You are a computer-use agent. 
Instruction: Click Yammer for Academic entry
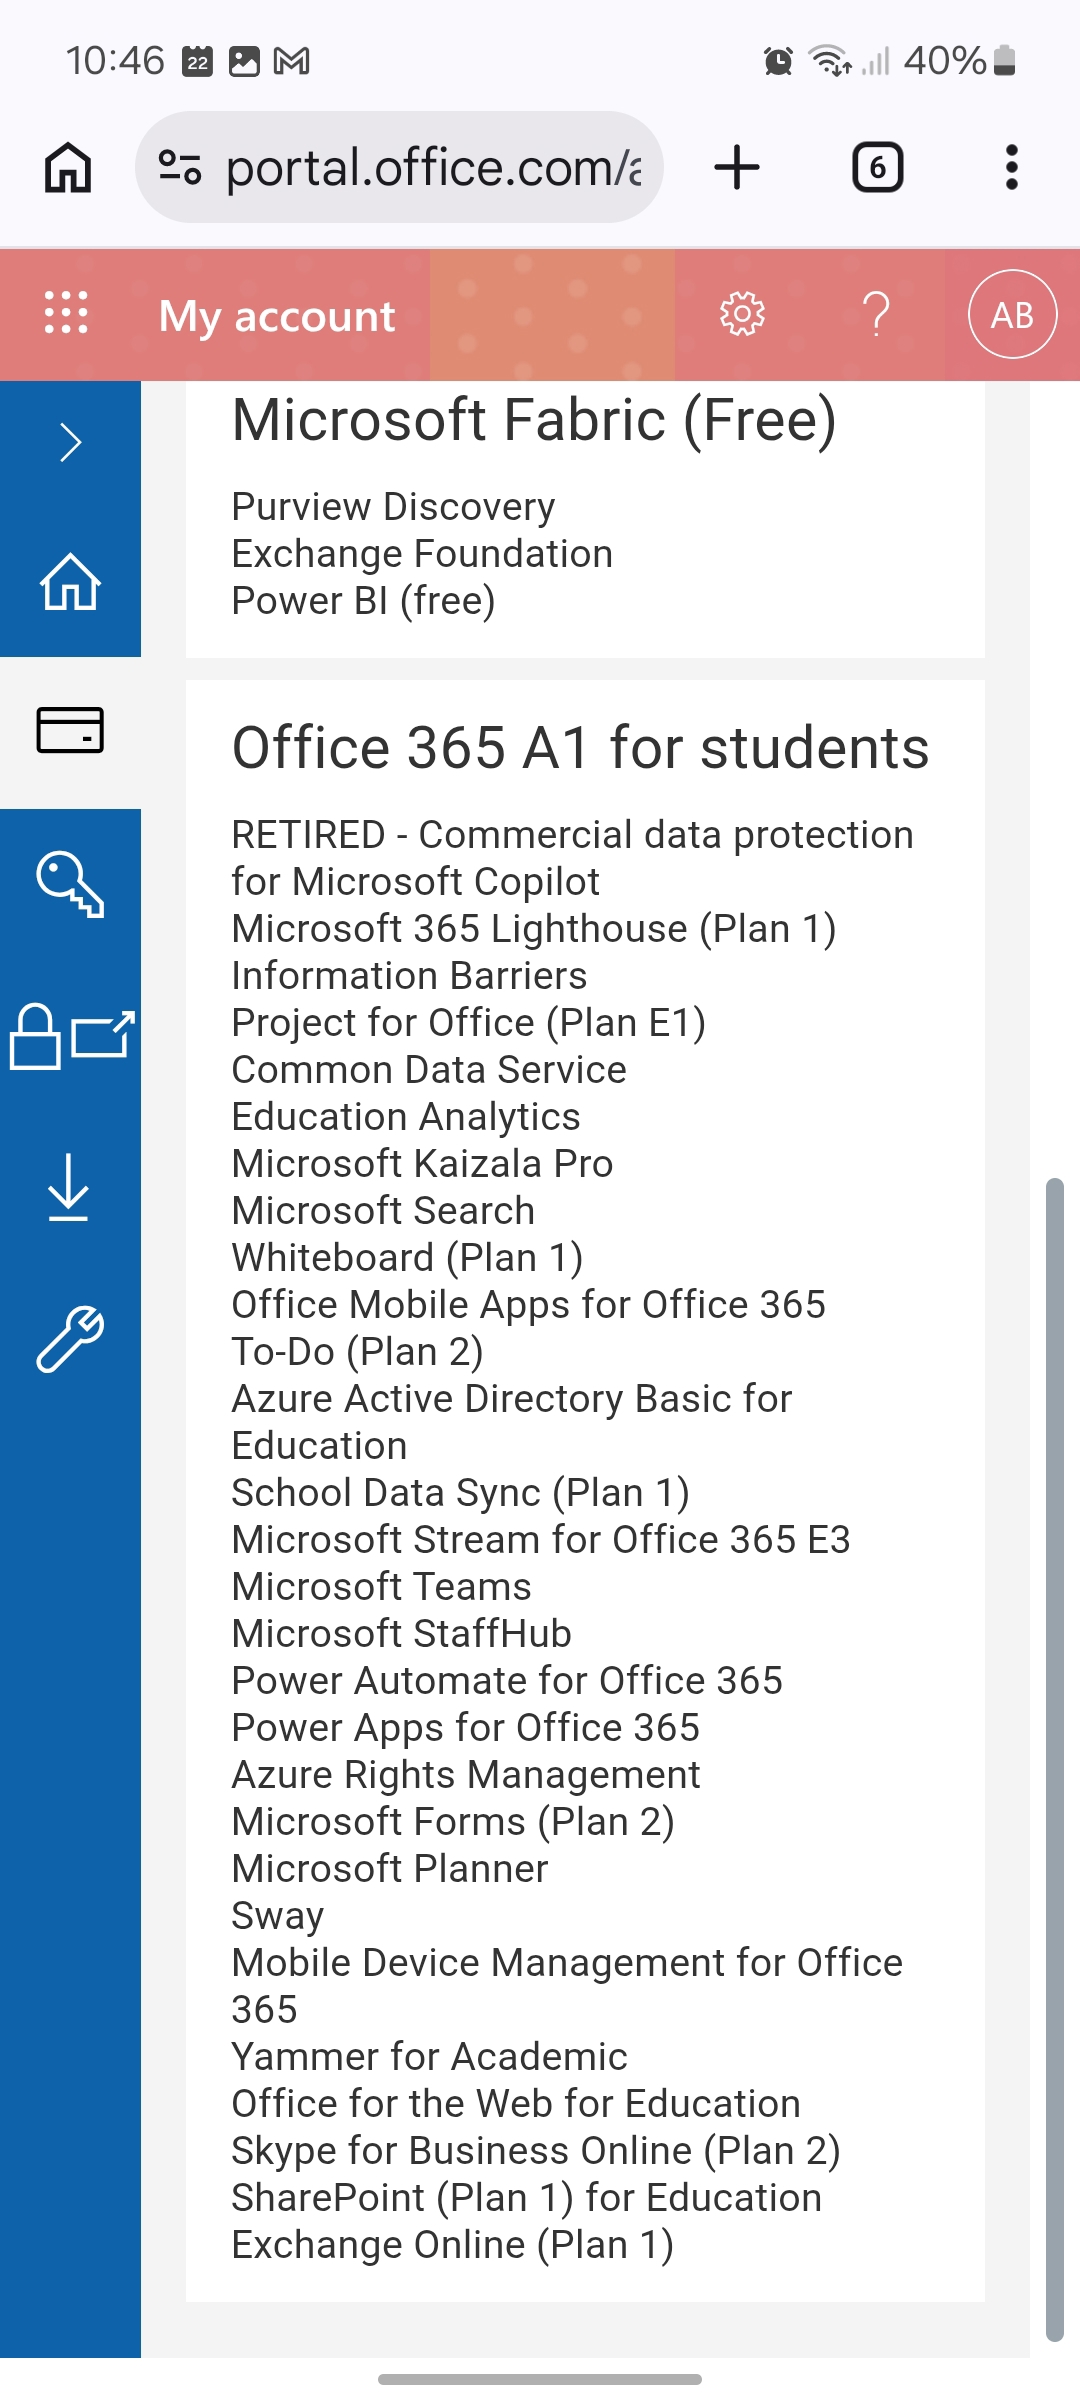[429, 2057]
